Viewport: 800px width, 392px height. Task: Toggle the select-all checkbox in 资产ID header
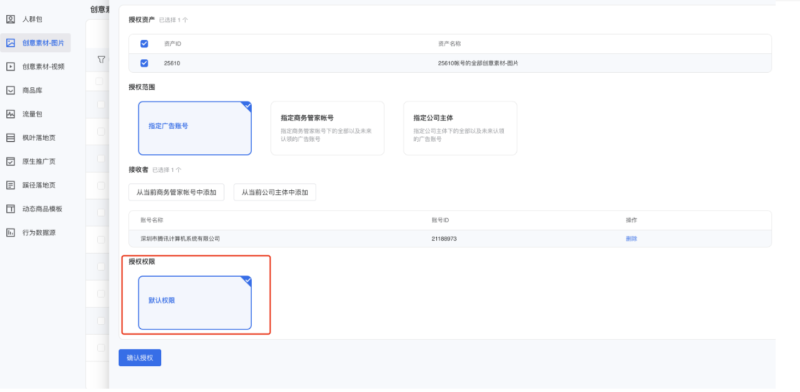click(144, 44)
